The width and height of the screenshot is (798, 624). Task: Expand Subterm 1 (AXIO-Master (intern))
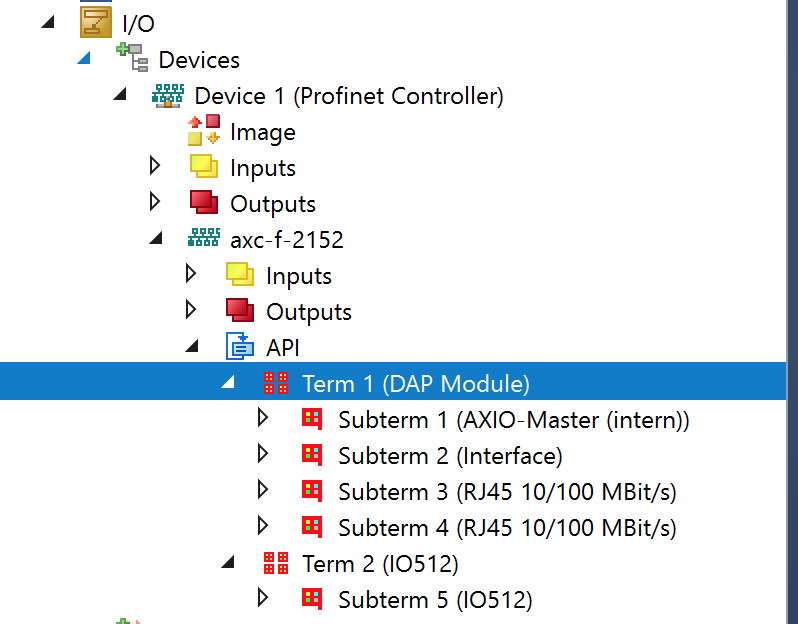point(263,418)
